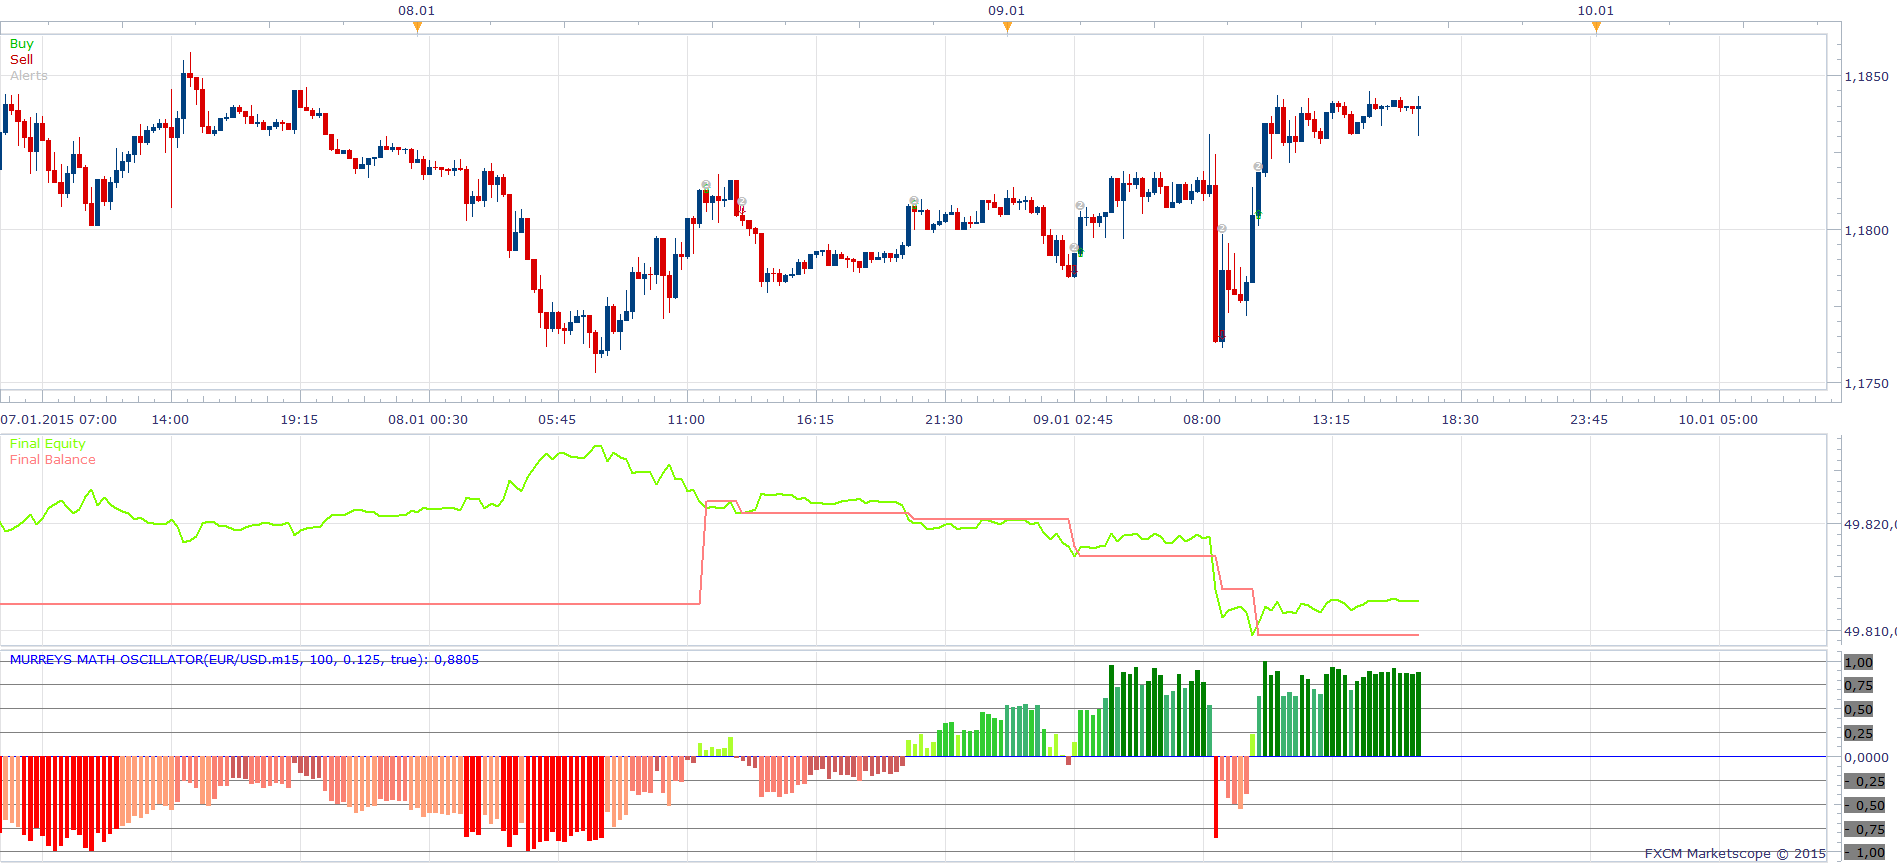Click the 16:15 time axis label
Image resolution: width=1899 pixels, height=864 pixels.
click(x=815, y=420)
